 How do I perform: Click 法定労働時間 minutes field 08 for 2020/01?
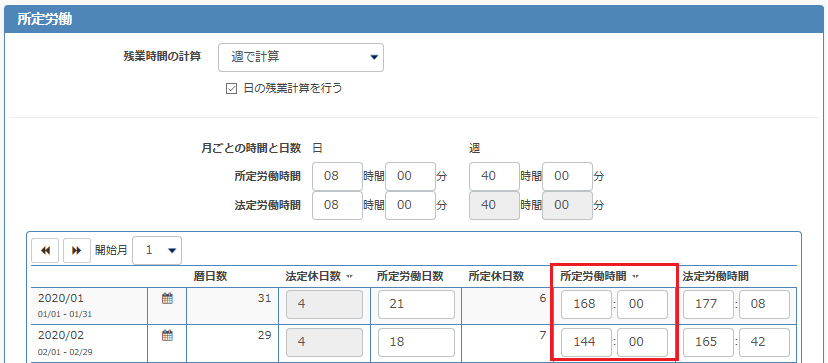[764, 304]
